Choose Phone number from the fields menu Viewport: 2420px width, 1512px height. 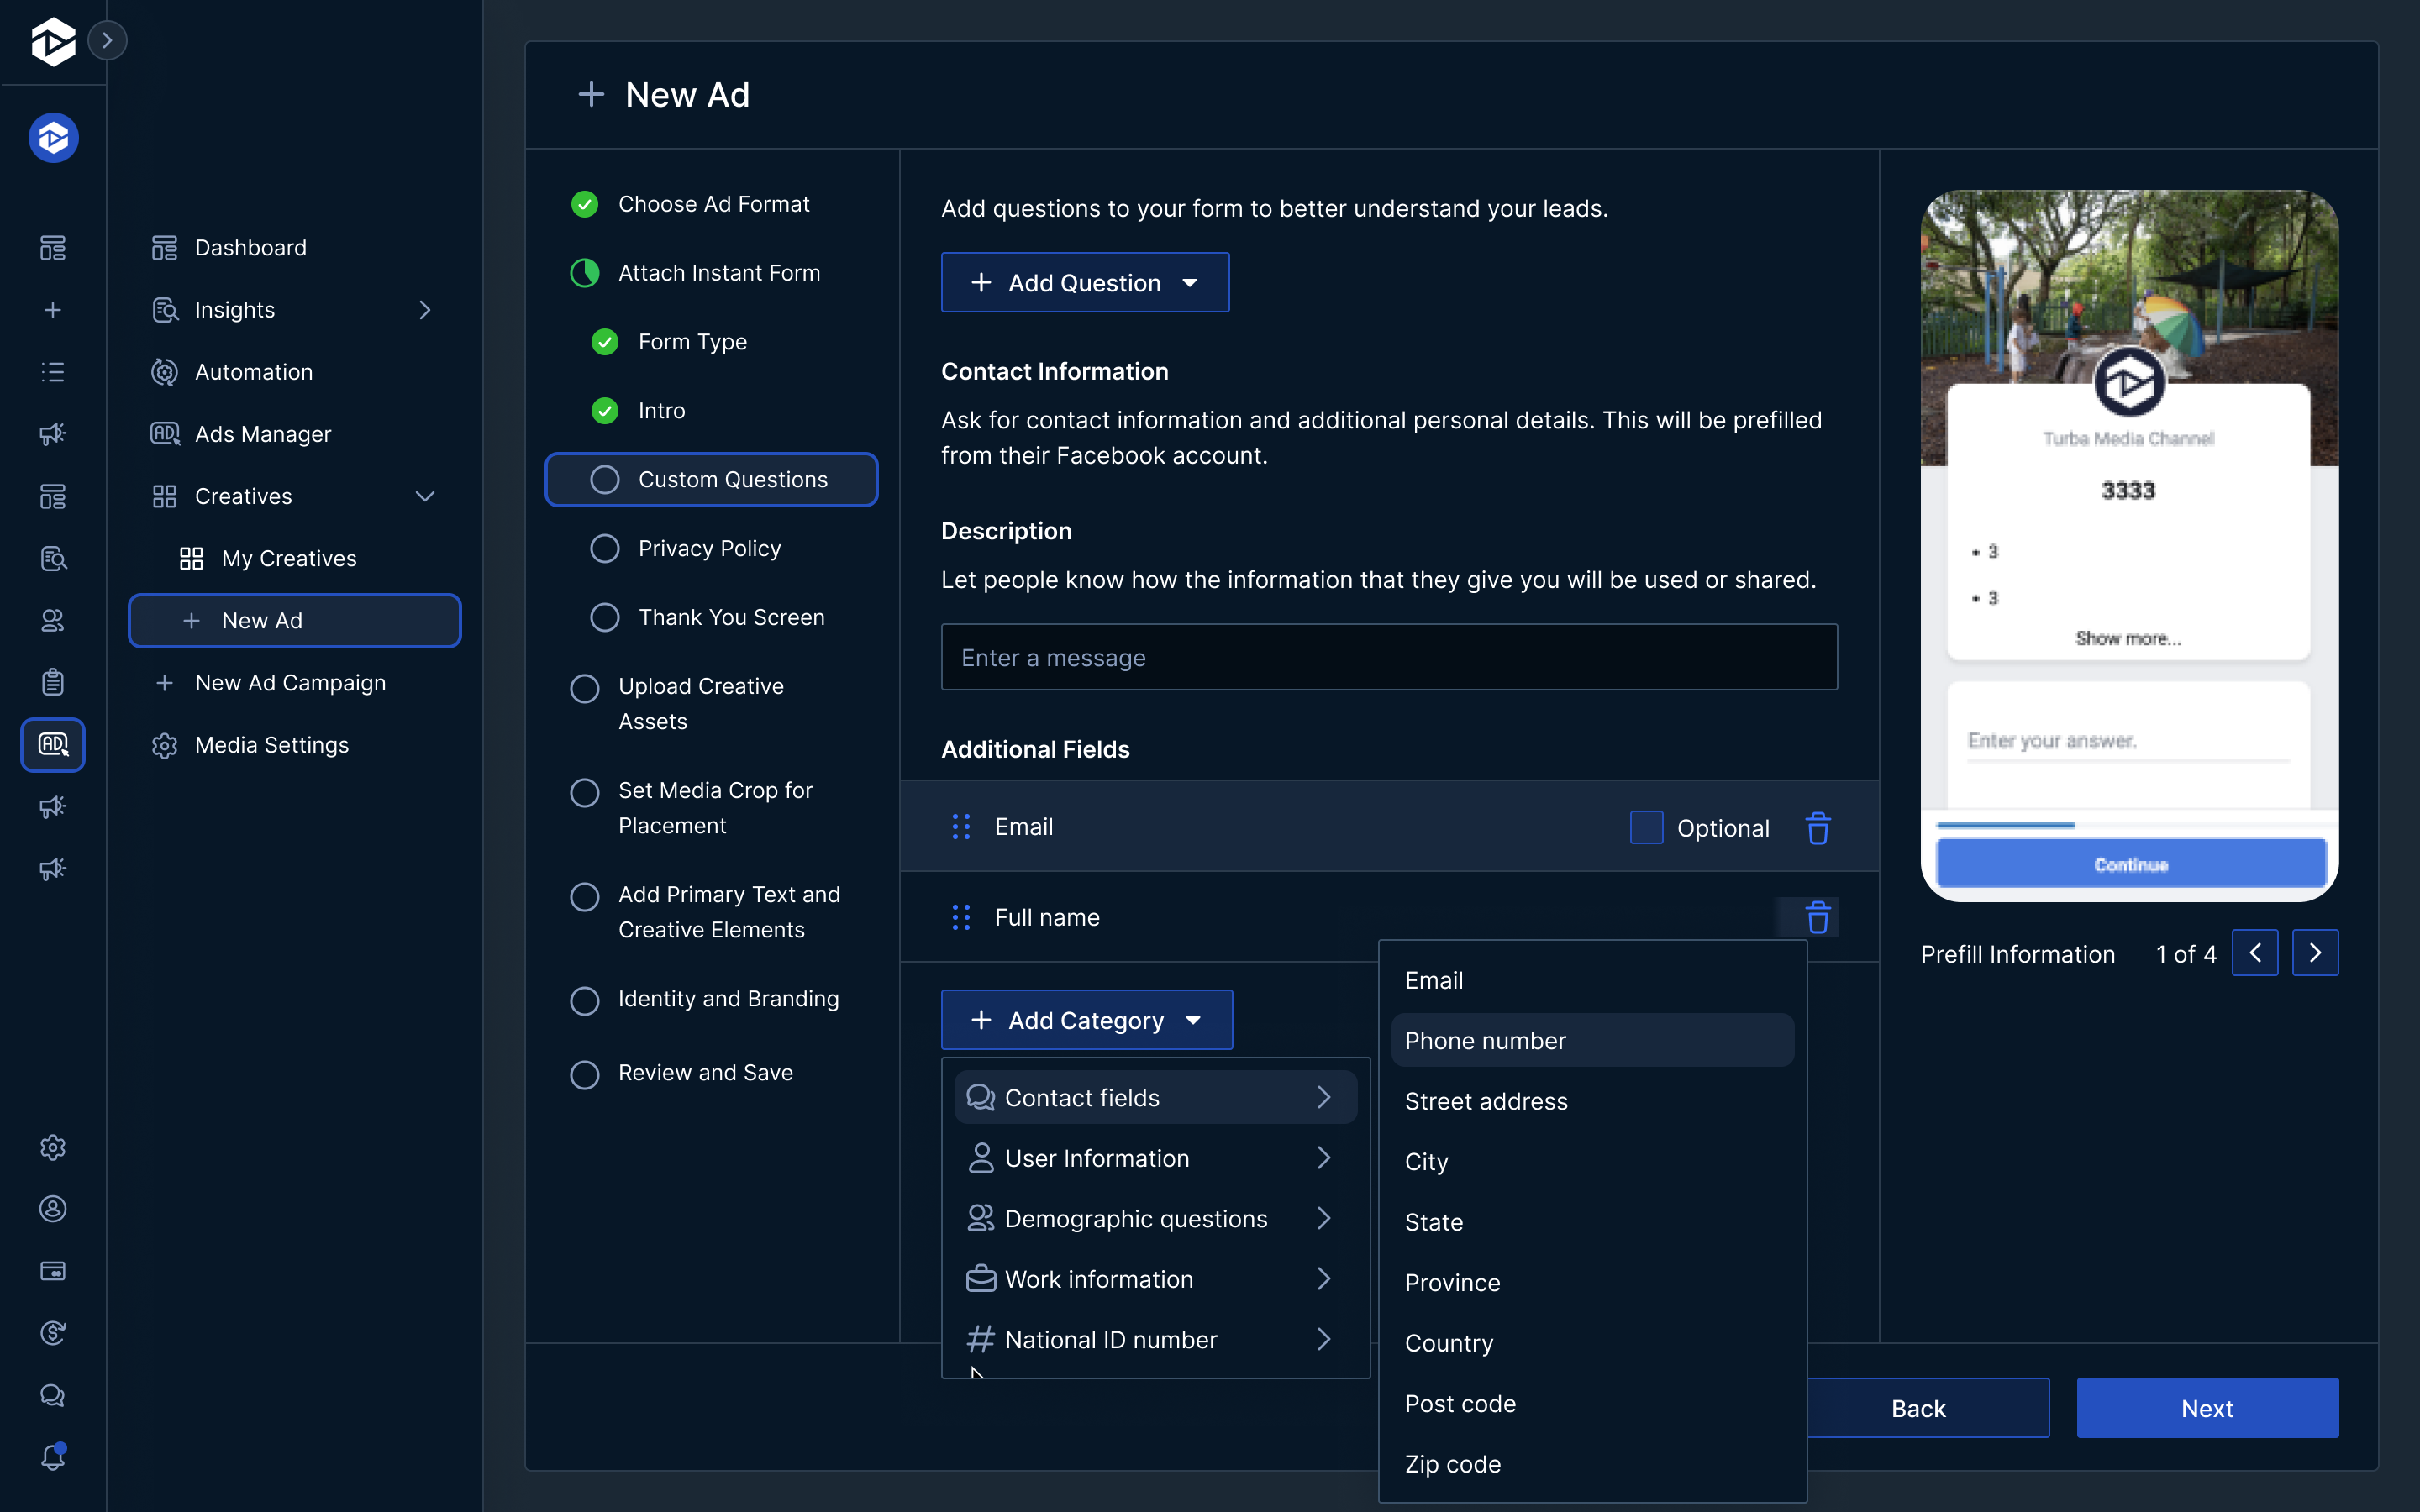[x=1486, y=1040]
